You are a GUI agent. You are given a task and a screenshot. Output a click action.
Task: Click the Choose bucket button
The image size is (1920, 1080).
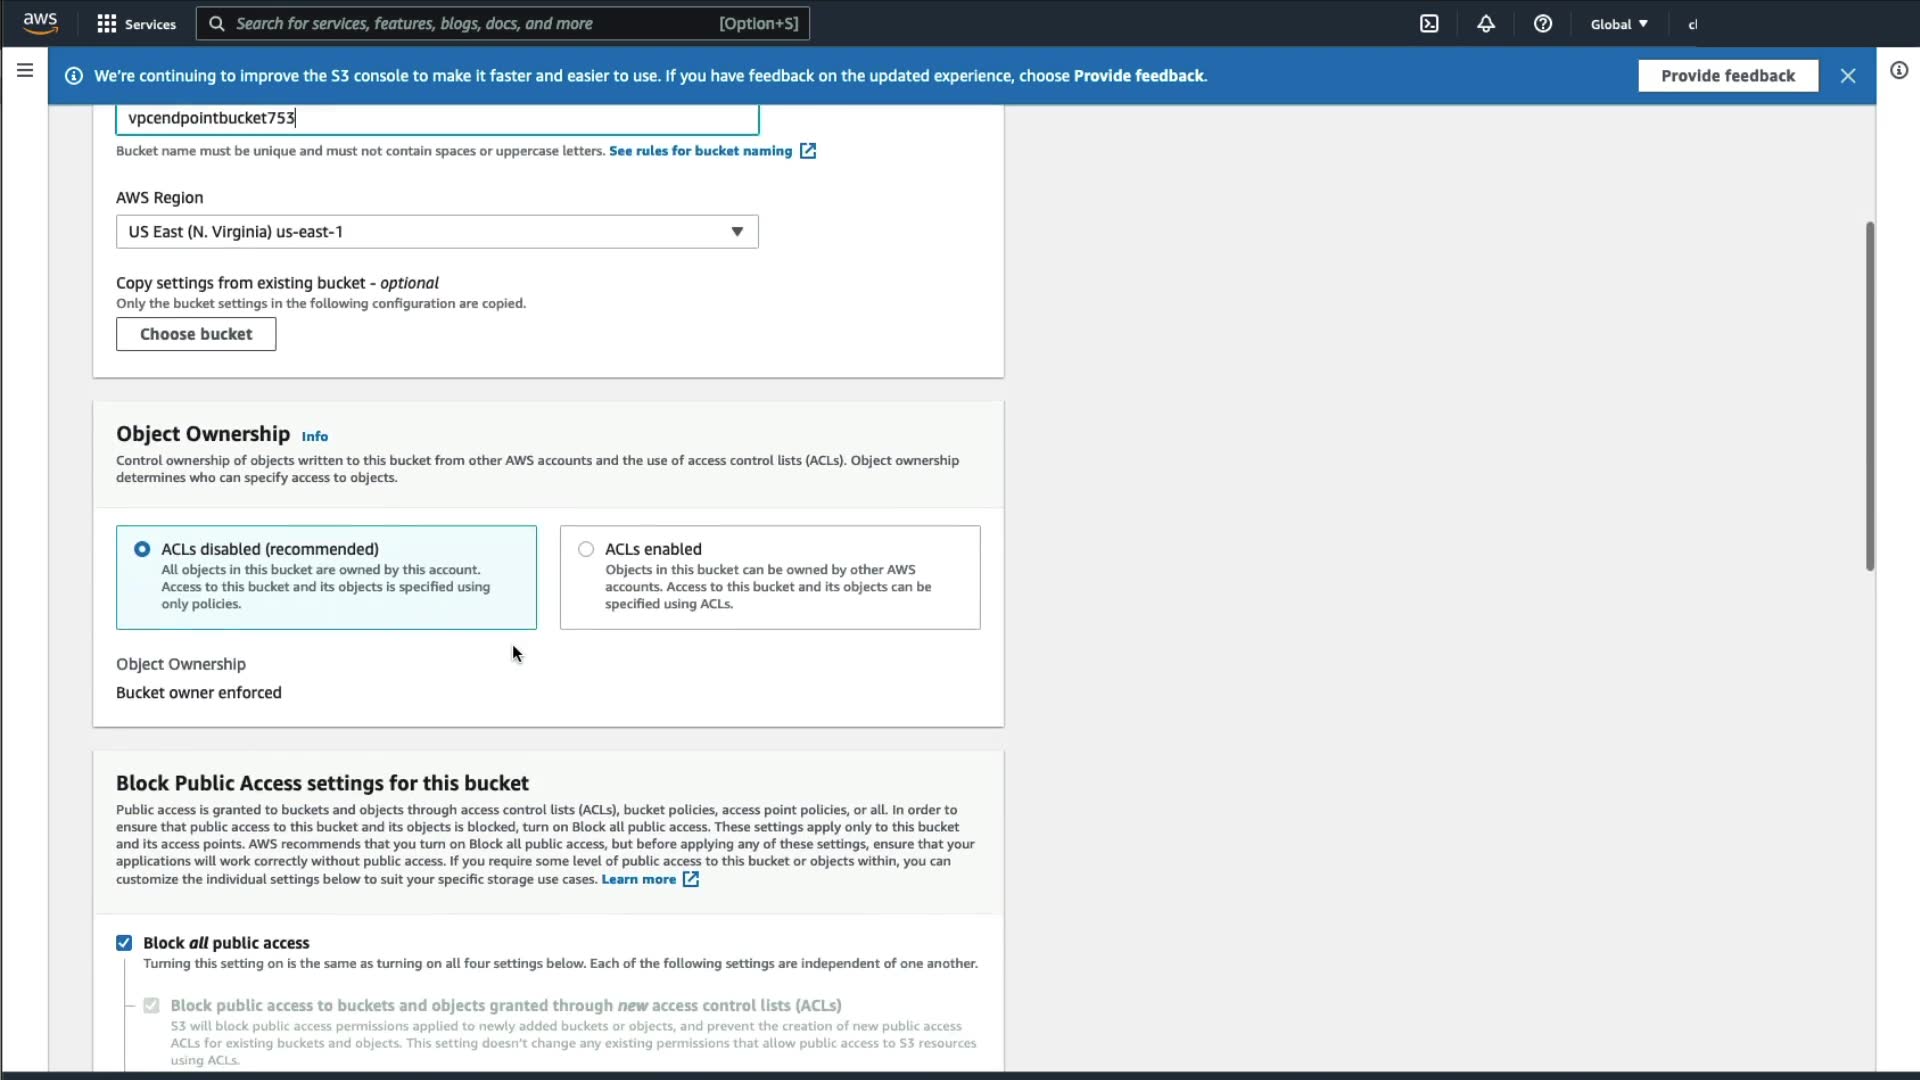pos(196,334)
